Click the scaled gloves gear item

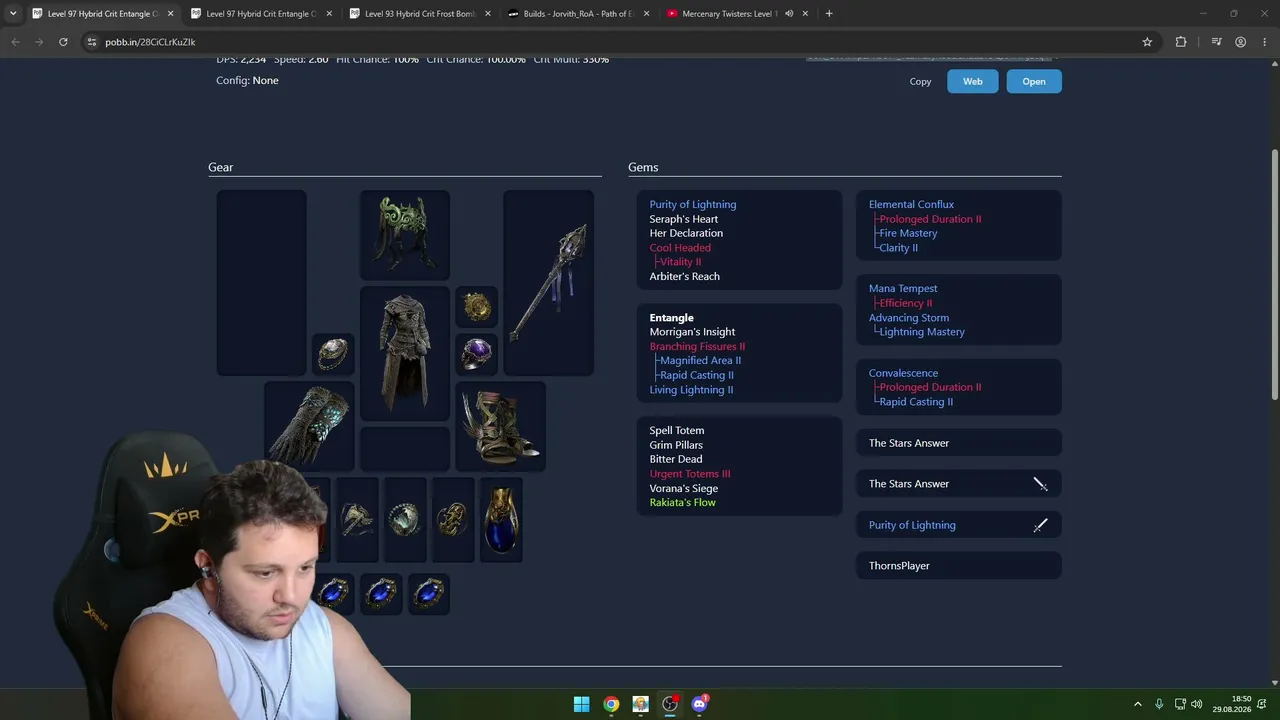tap(309, 426)
